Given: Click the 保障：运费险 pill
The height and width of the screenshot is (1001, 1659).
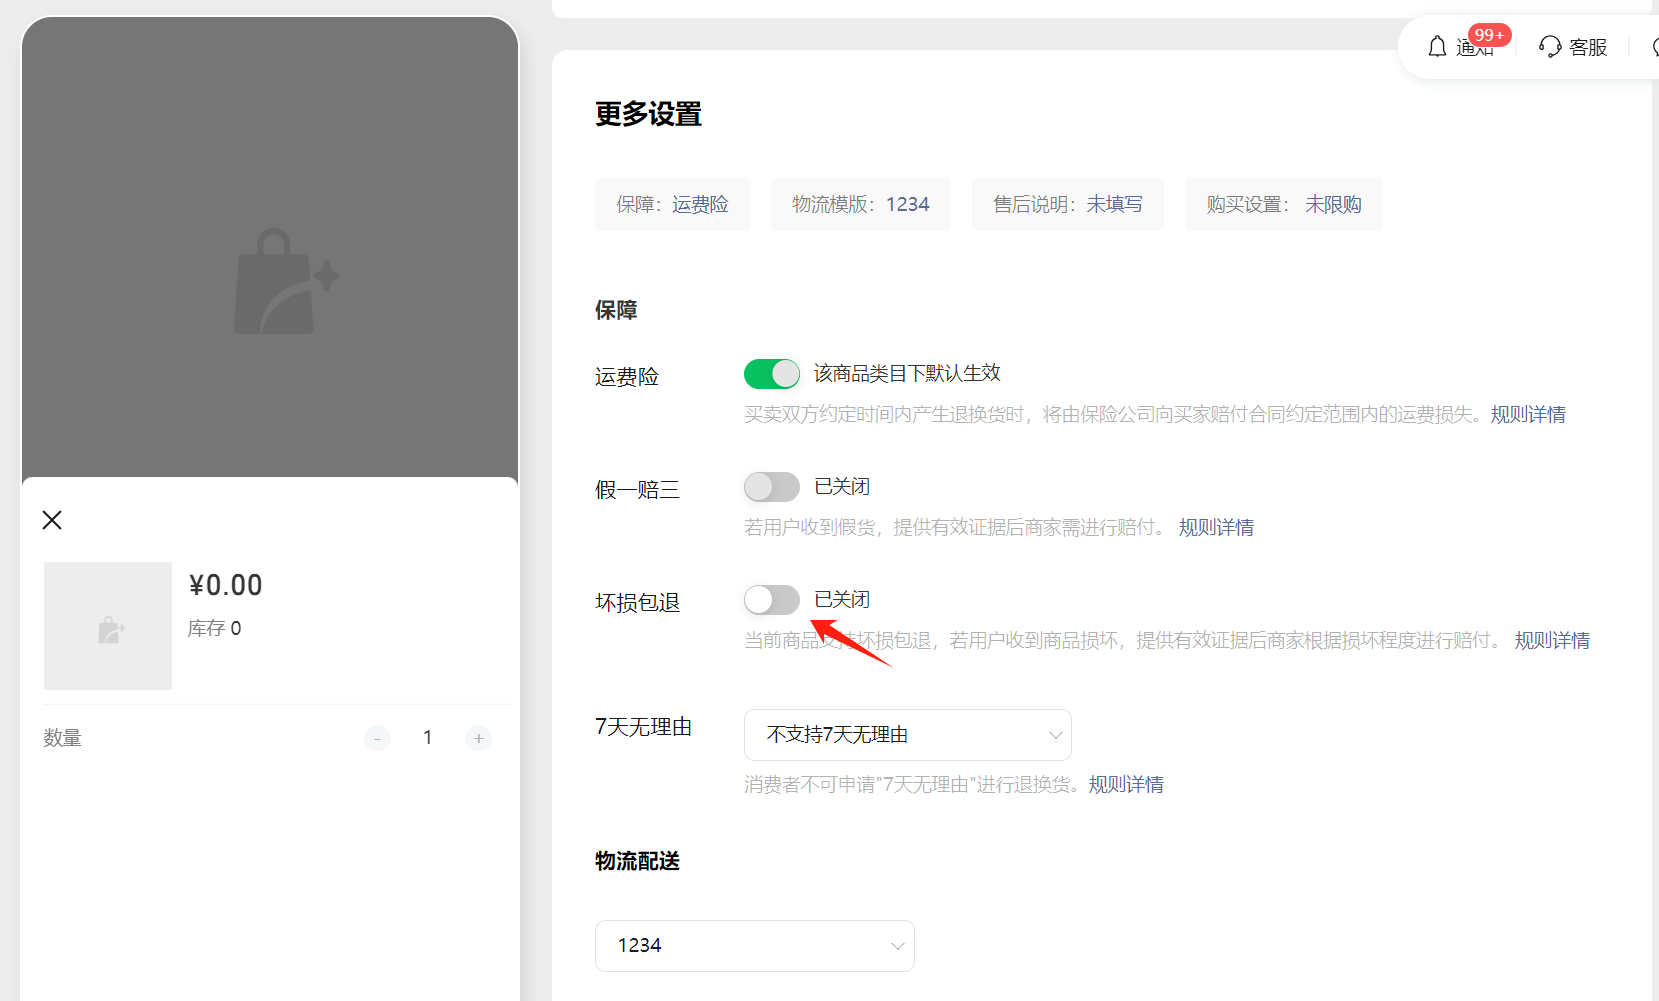Looking at the screenshot, I should click(672, 204).
